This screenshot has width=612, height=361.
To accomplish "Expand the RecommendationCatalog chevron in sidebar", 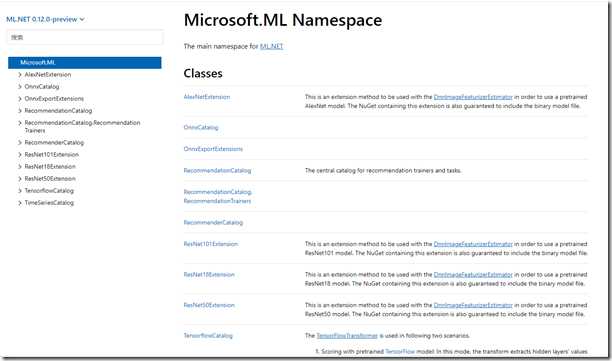I will (x=20, y=111).
